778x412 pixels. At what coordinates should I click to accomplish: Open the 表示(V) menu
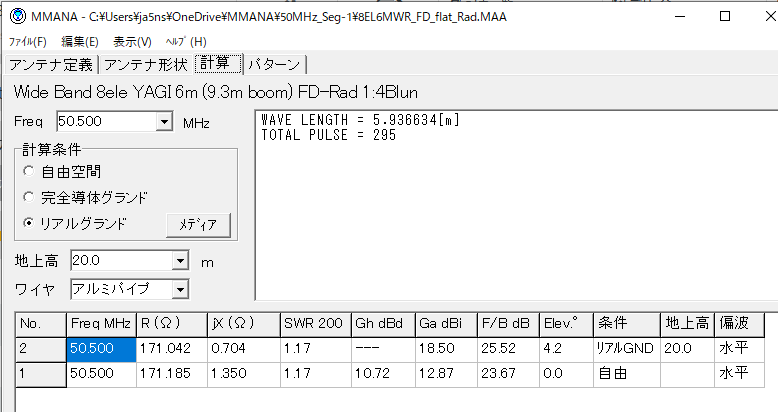pos(132,42)
